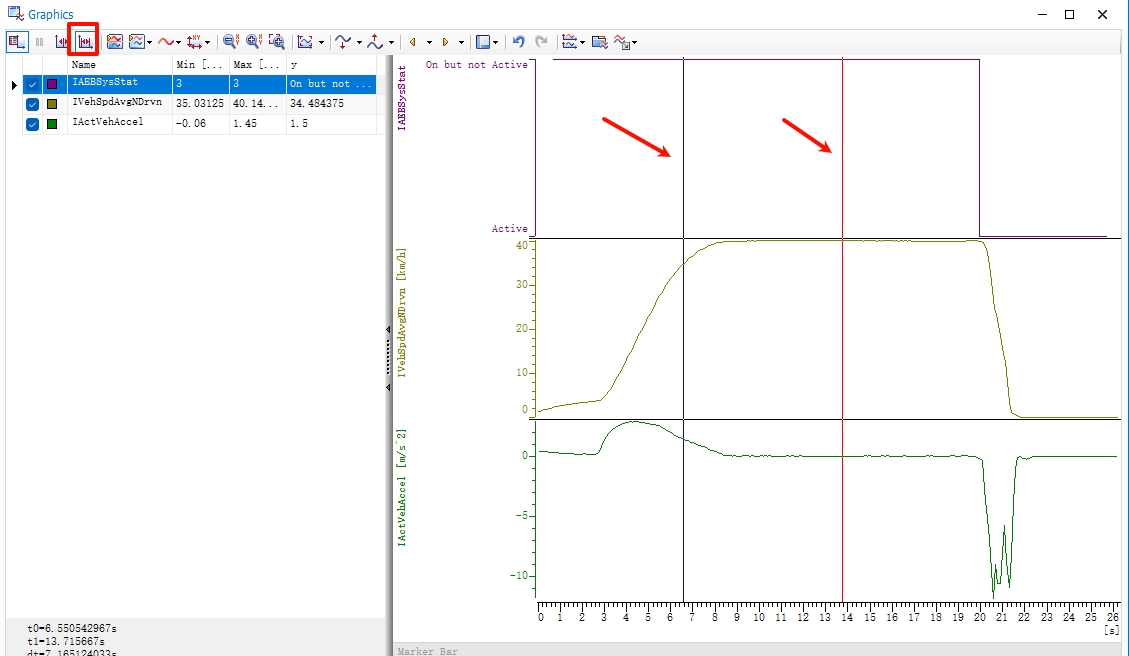Image resolution: width=1129 pixels, height=656 pixels.
Task: Uncheck the IAEBSysStat signal checkbox
Action: (33, 84)
